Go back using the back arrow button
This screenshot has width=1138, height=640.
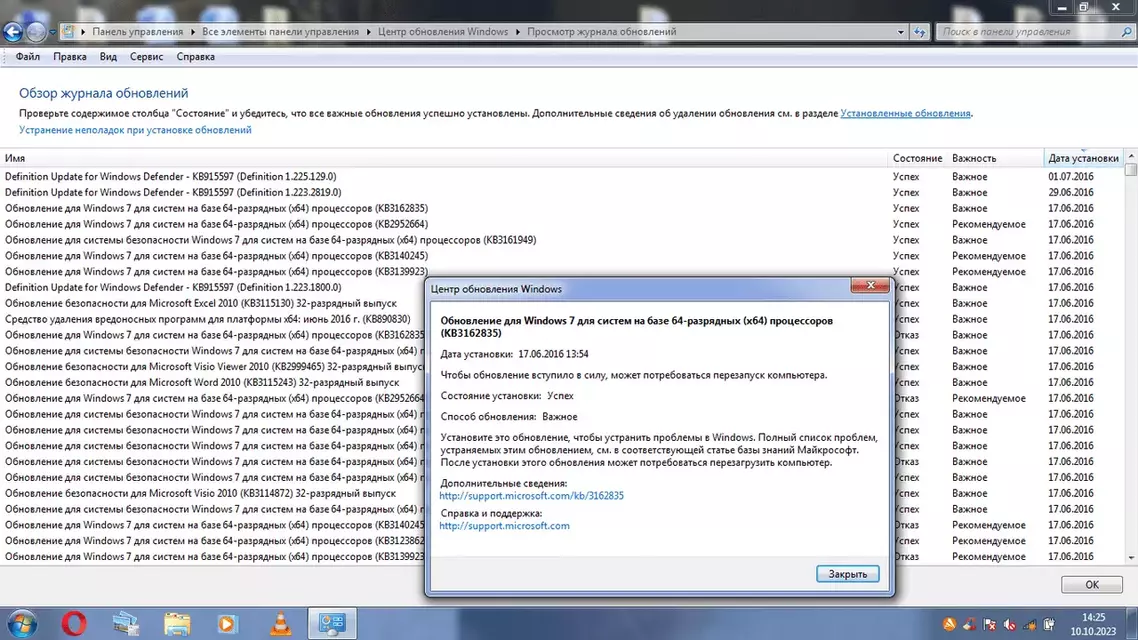13,32
